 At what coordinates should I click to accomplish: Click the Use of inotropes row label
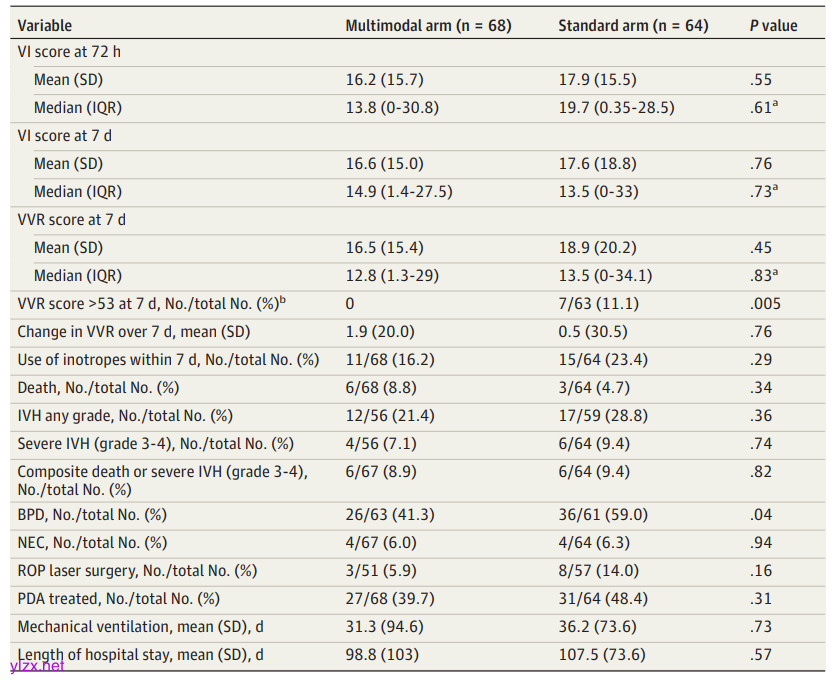pyautogui.click(x=168, y=359)
